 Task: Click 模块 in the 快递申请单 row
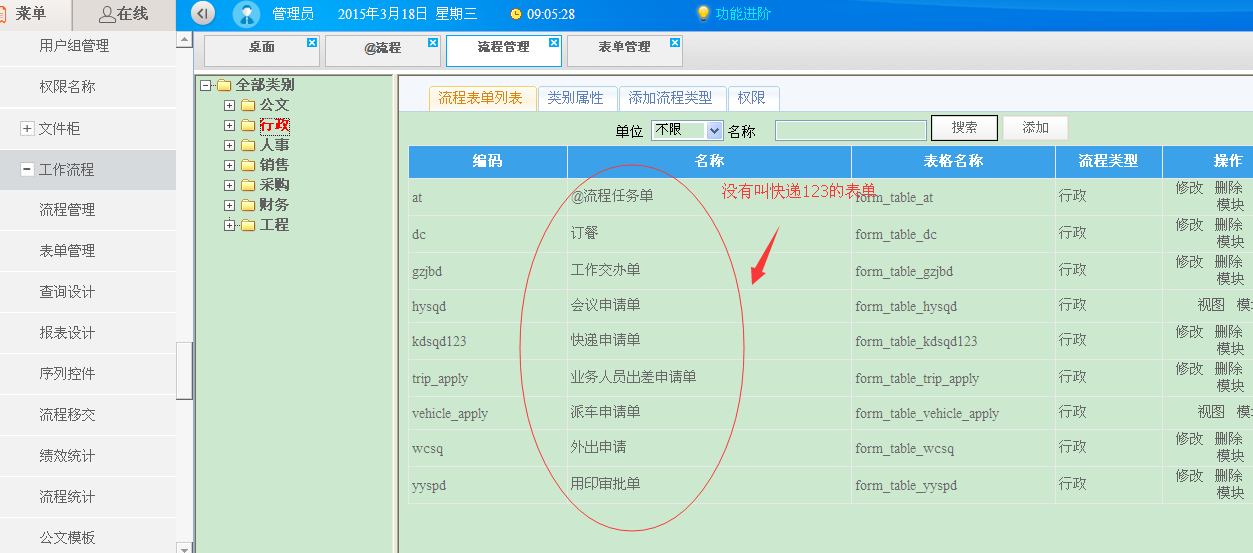coord(1231,348)
